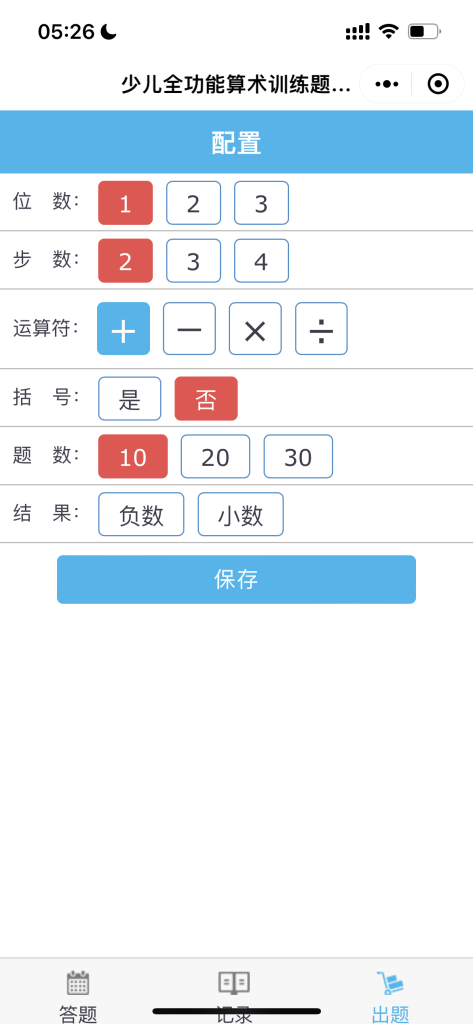Screen dimensions: 473x1024
Task: Select the minus operator
Action: 189,328
